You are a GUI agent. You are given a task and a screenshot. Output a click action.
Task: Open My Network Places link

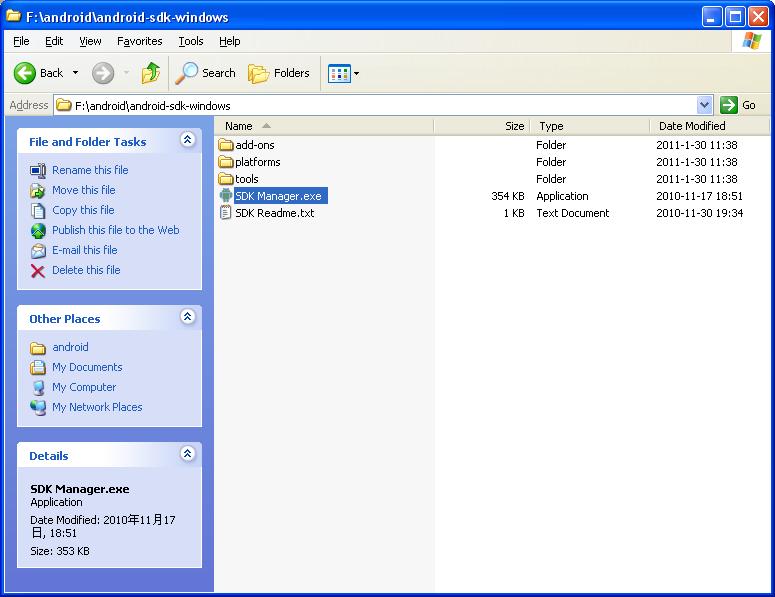tap(97, 407)
